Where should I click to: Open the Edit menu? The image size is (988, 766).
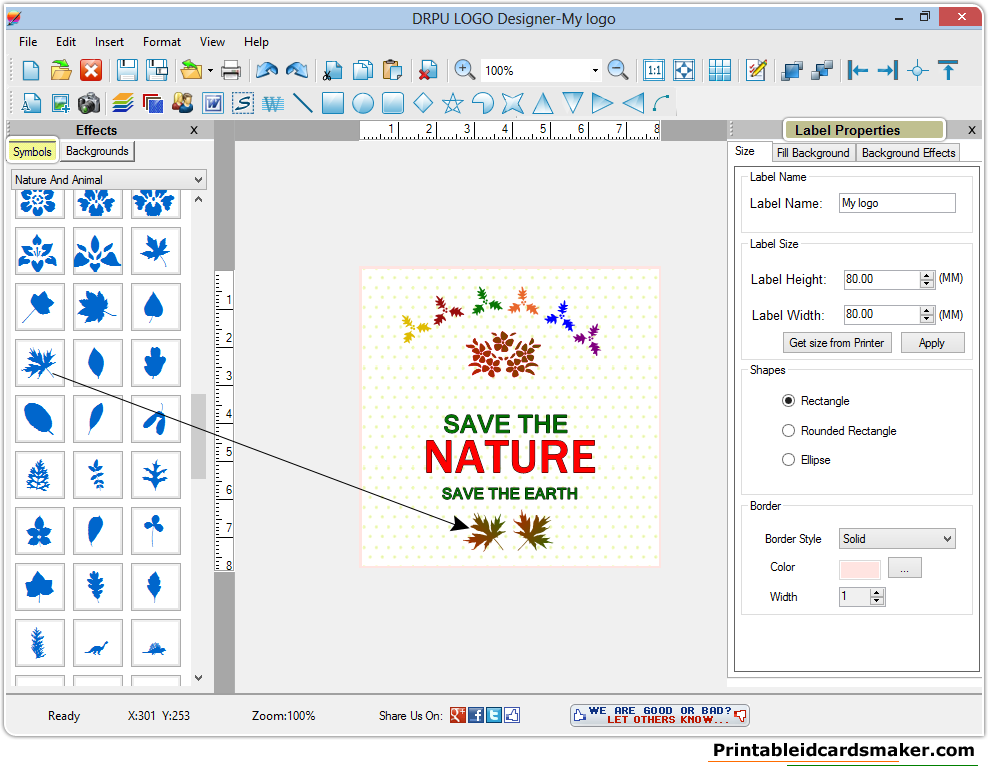pyautogui.click(x=66, y=42)
